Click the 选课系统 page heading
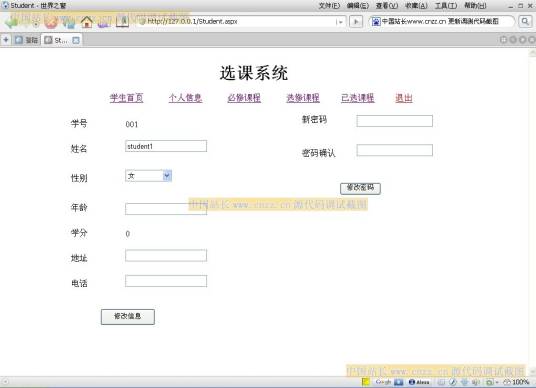 [x=254, y=73]
